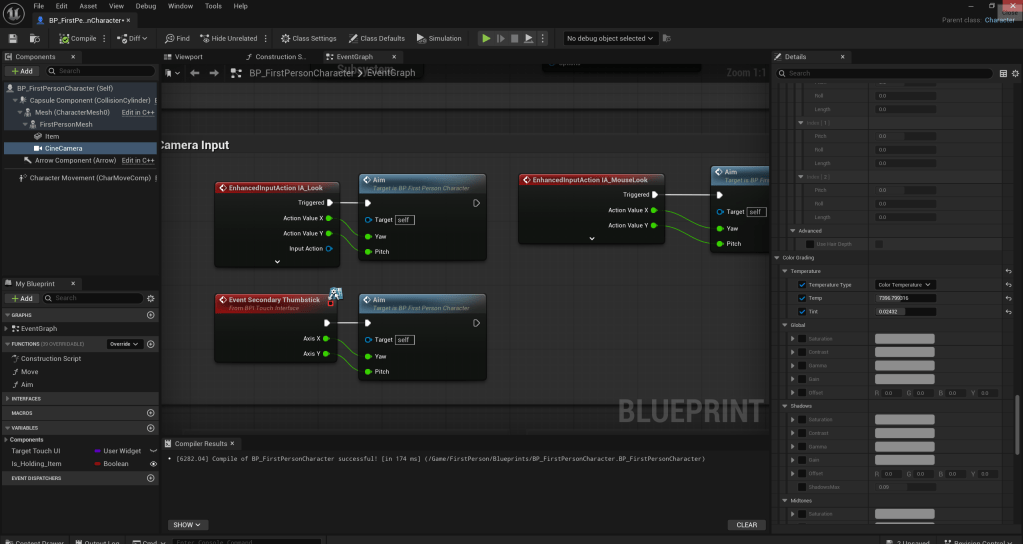1023x544 pixels.
Task: Open the functions Override dropdown
Action: pos(124,344)
